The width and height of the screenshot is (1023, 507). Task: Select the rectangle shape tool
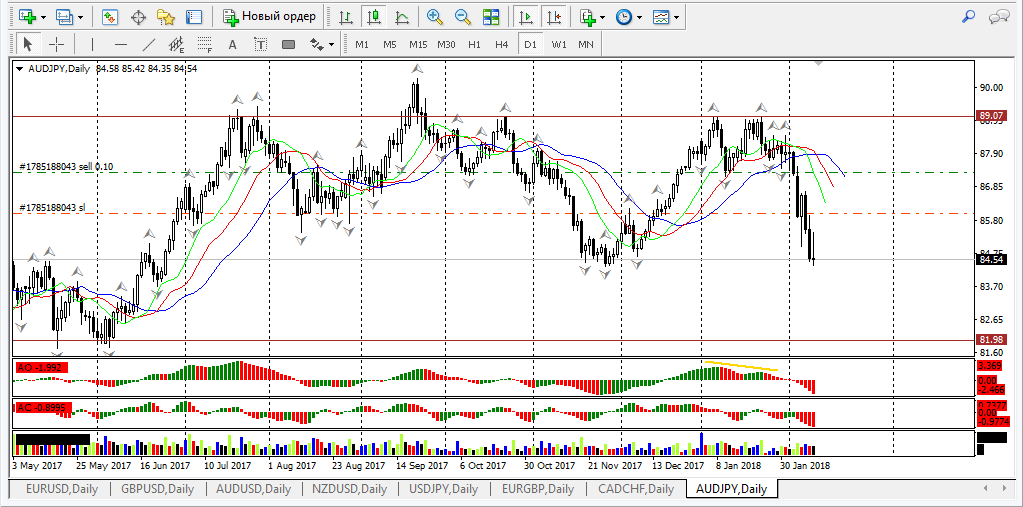coord(288,44)
